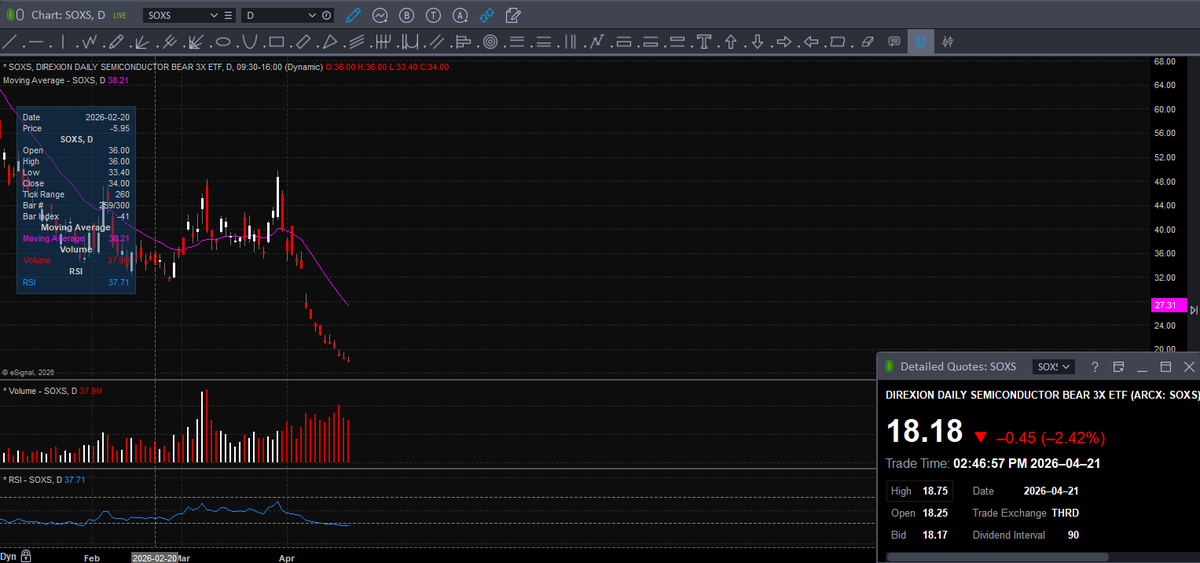
Task: Open the D interval dropdown
Action: click(x=311, y=16)
